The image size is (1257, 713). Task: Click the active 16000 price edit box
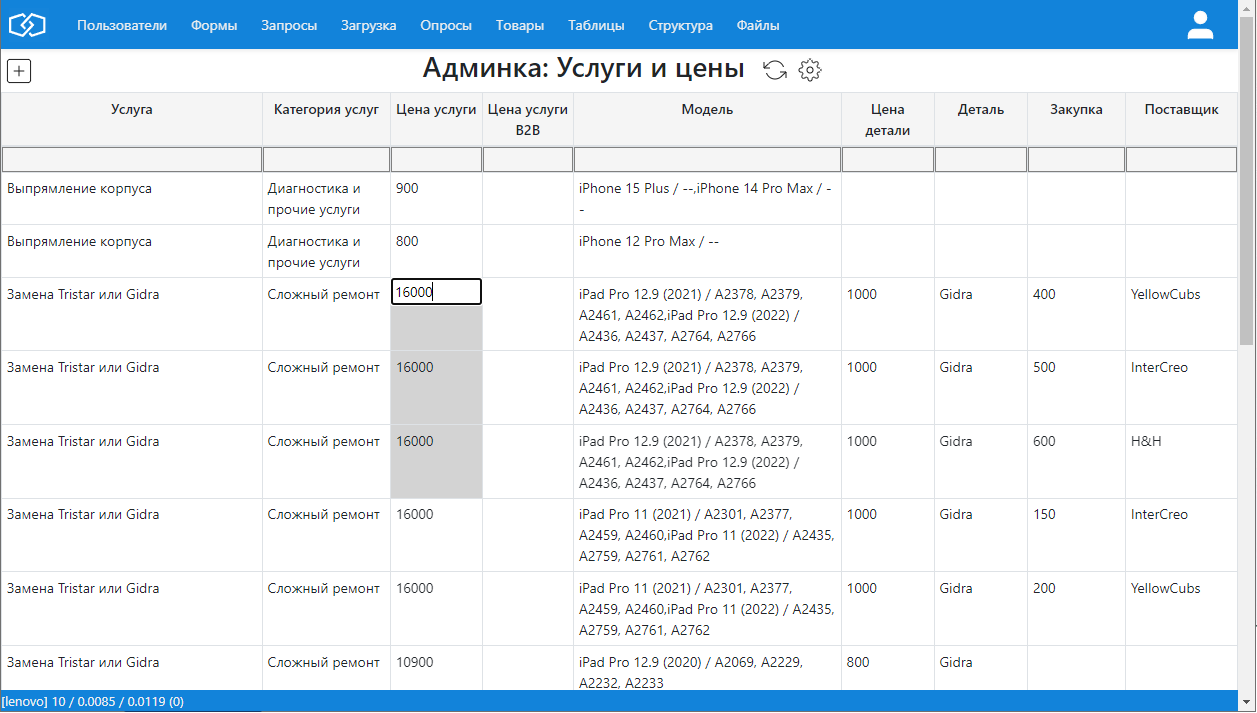point(436,292)
